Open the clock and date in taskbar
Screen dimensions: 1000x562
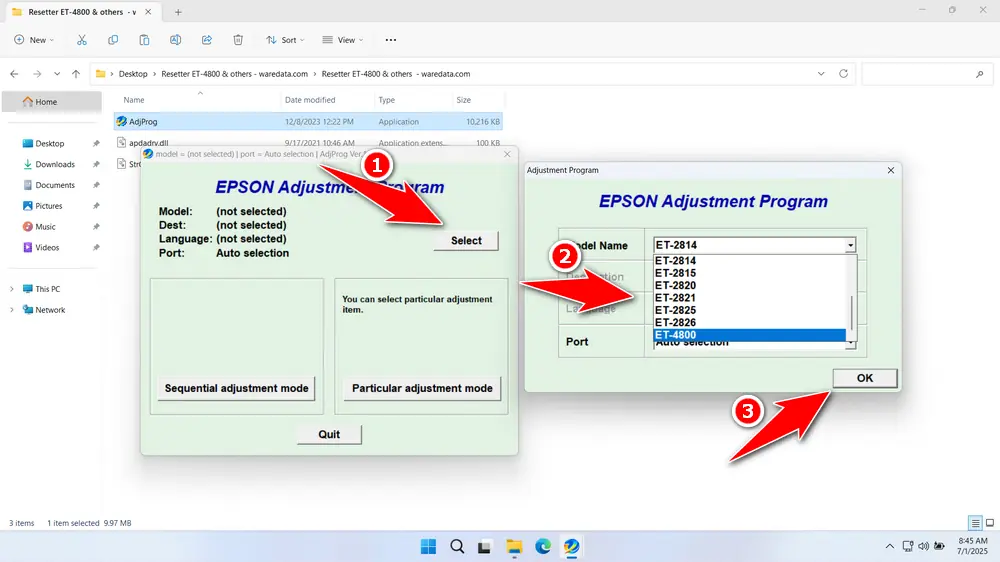973,546
